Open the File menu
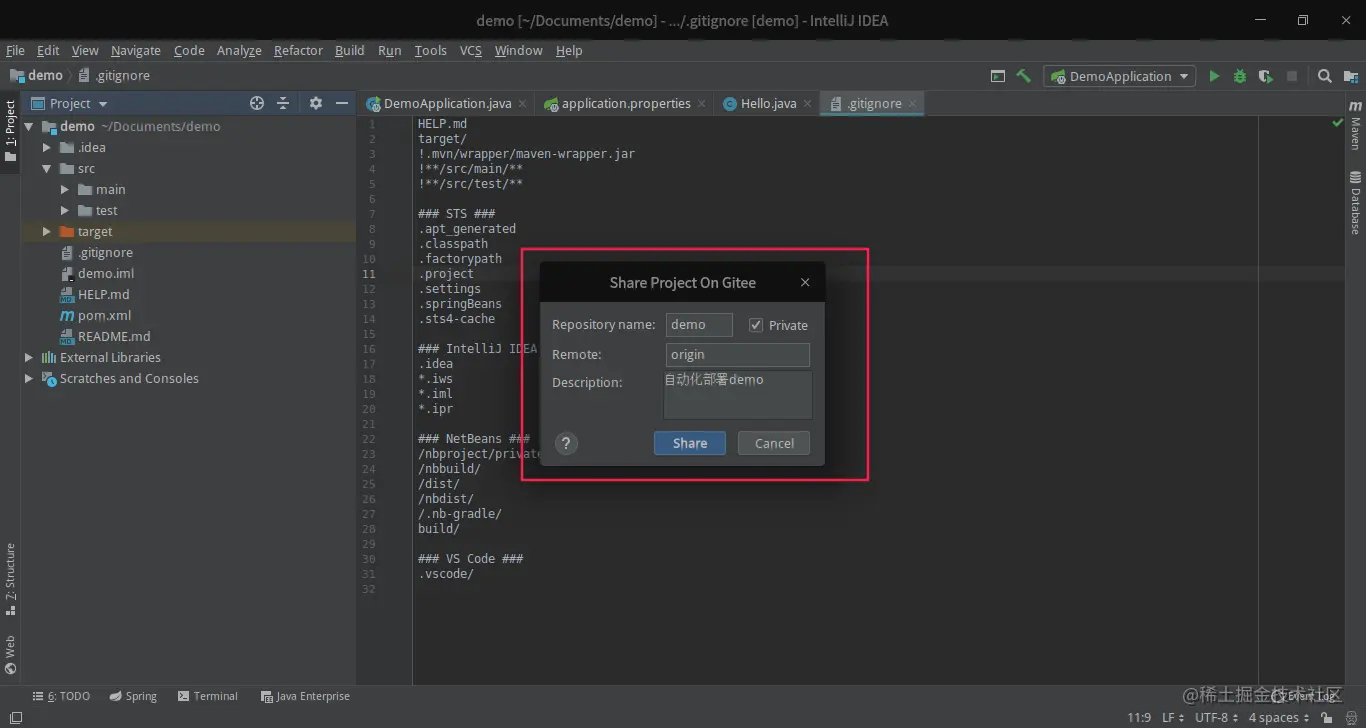 pos(15,51)
